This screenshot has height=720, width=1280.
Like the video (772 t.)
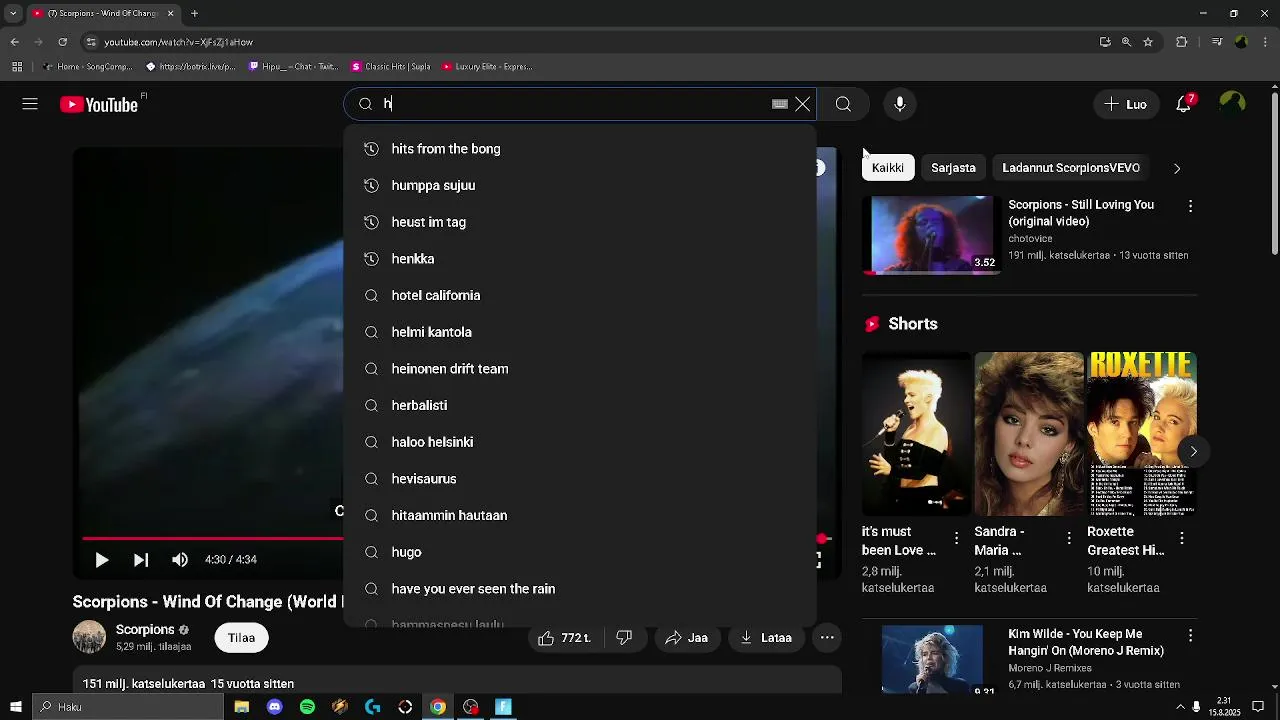point(565,638)
